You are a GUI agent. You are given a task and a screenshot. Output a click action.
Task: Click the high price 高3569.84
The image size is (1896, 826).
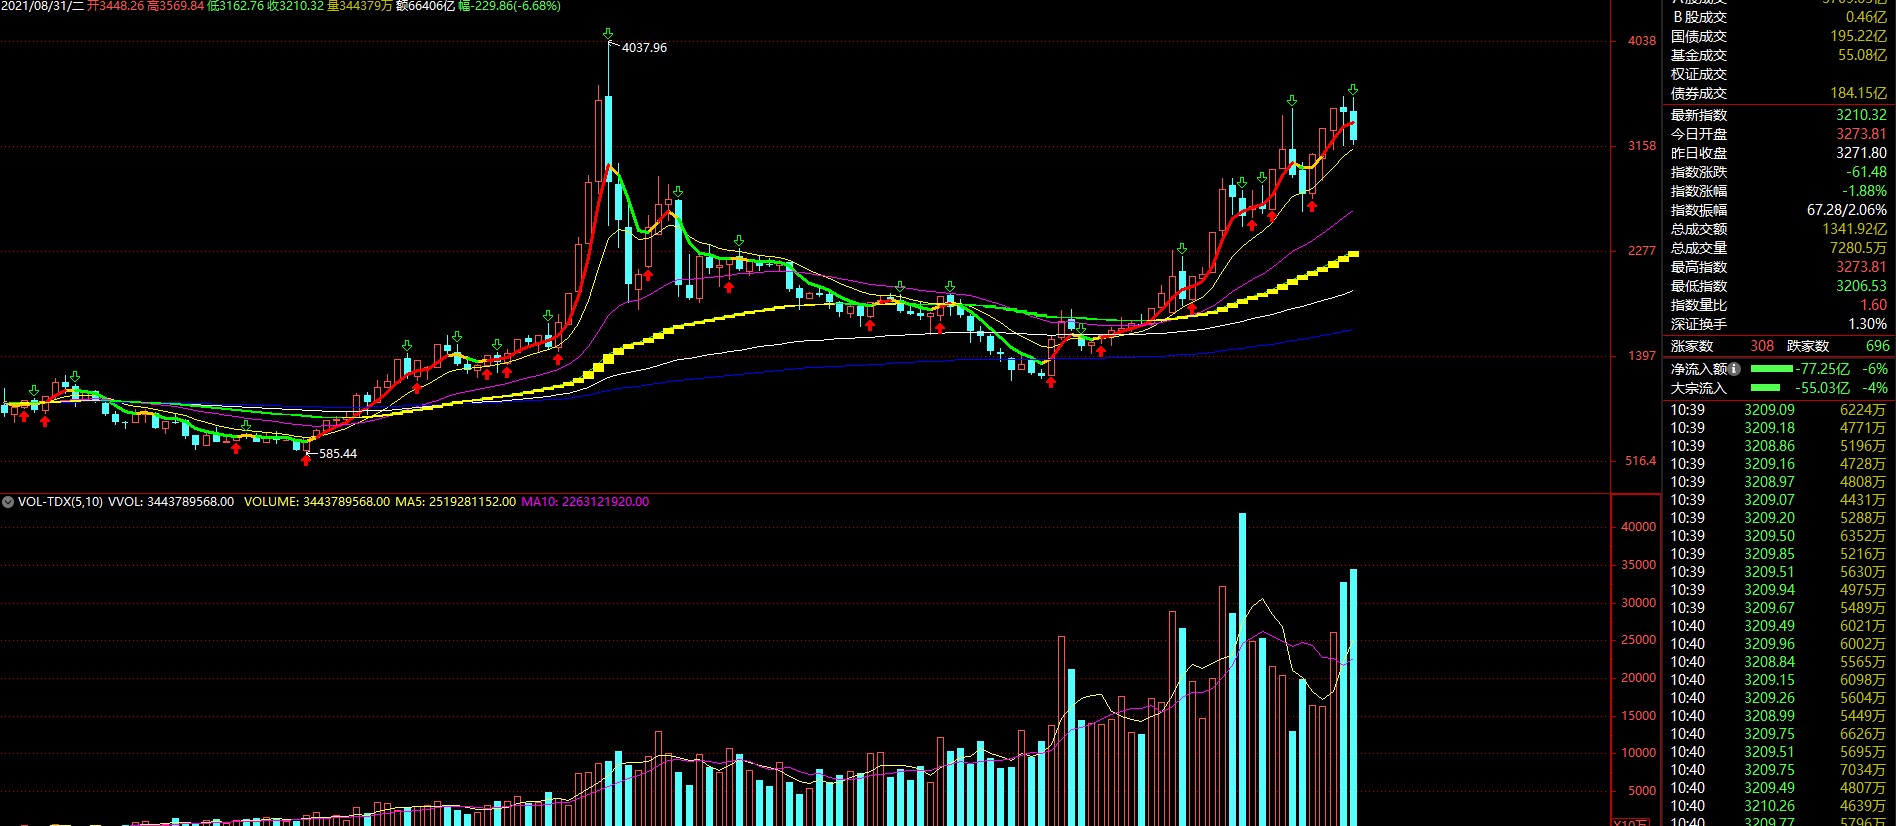(176, 6)
